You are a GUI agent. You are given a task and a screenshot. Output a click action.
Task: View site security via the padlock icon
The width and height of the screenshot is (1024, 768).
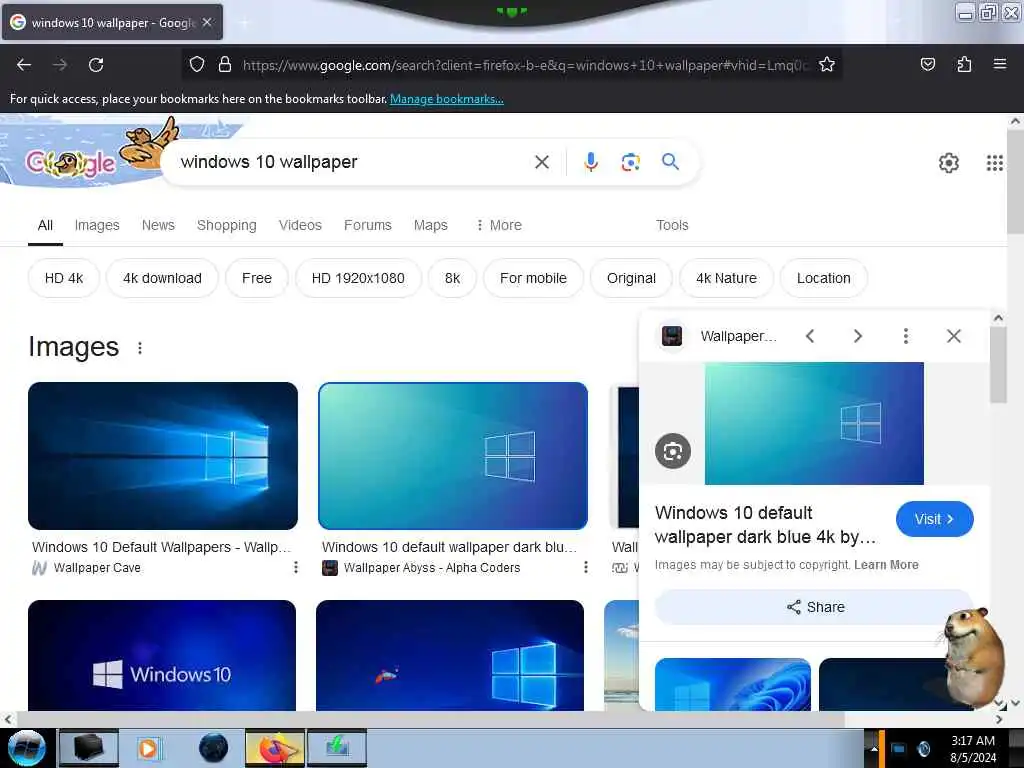[x=225, y=64]
